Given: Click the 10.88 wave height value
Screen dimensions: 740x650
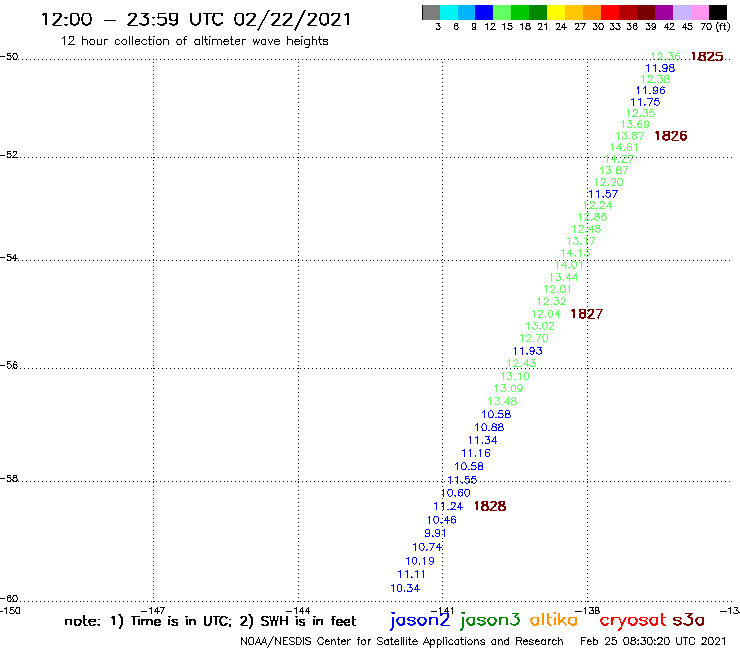Looking at the screenshot, I should coord(489,427).
